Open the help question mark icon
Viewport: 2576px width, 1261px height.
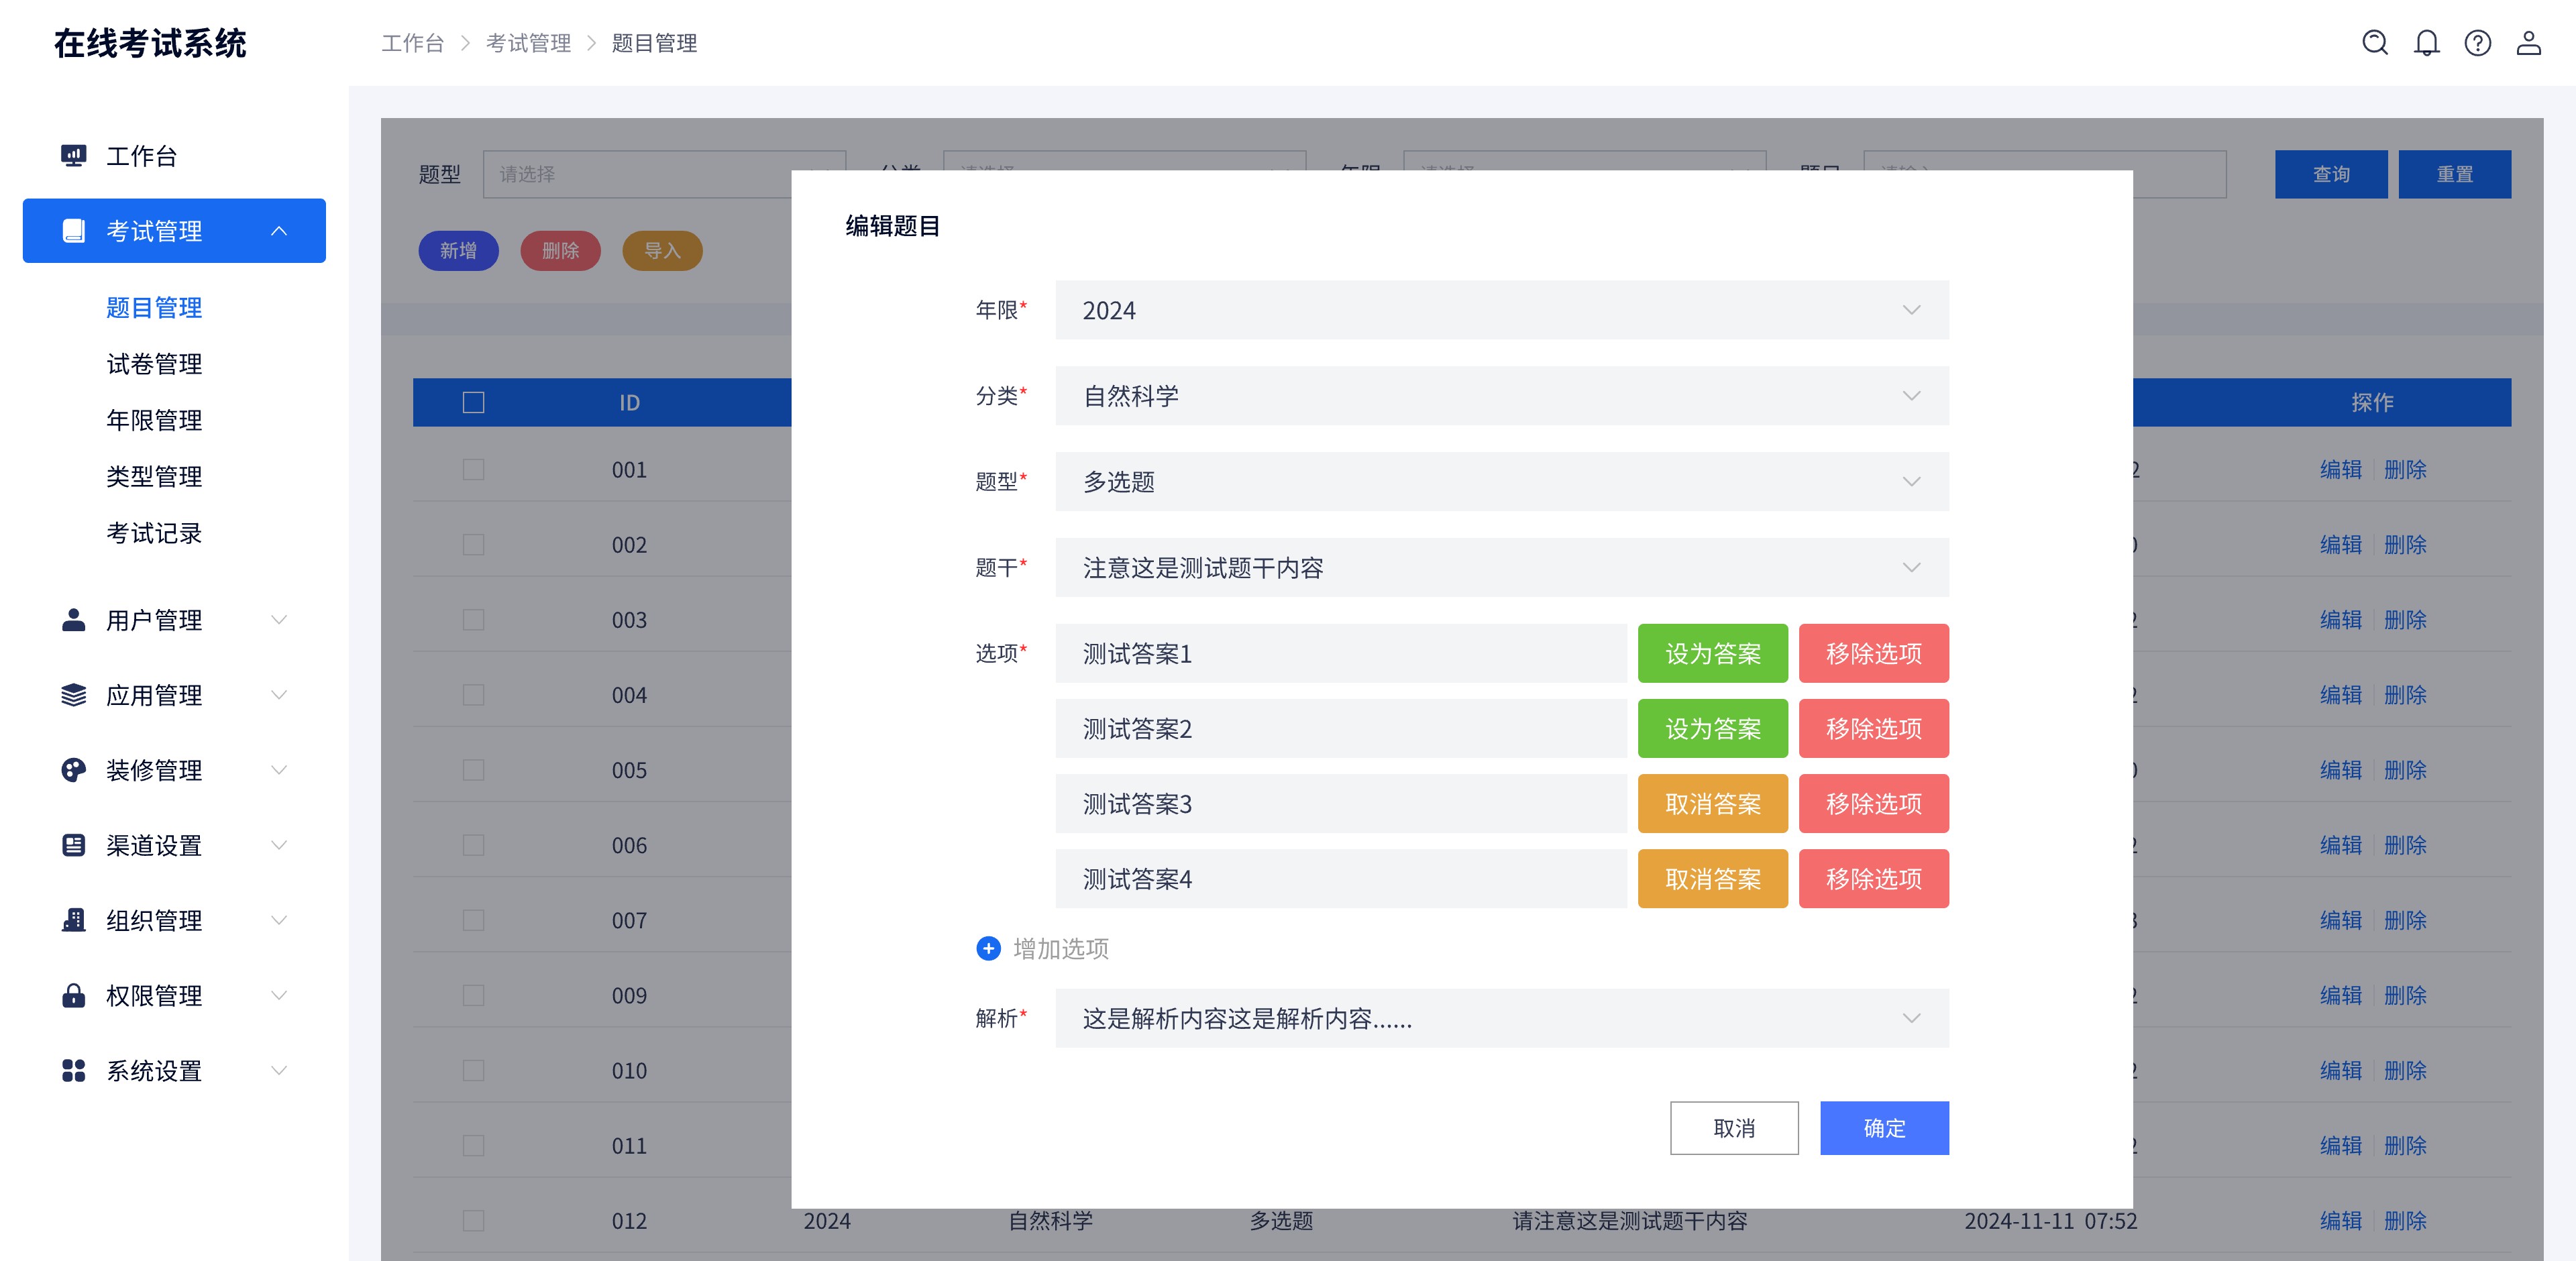coord(2478,43)
